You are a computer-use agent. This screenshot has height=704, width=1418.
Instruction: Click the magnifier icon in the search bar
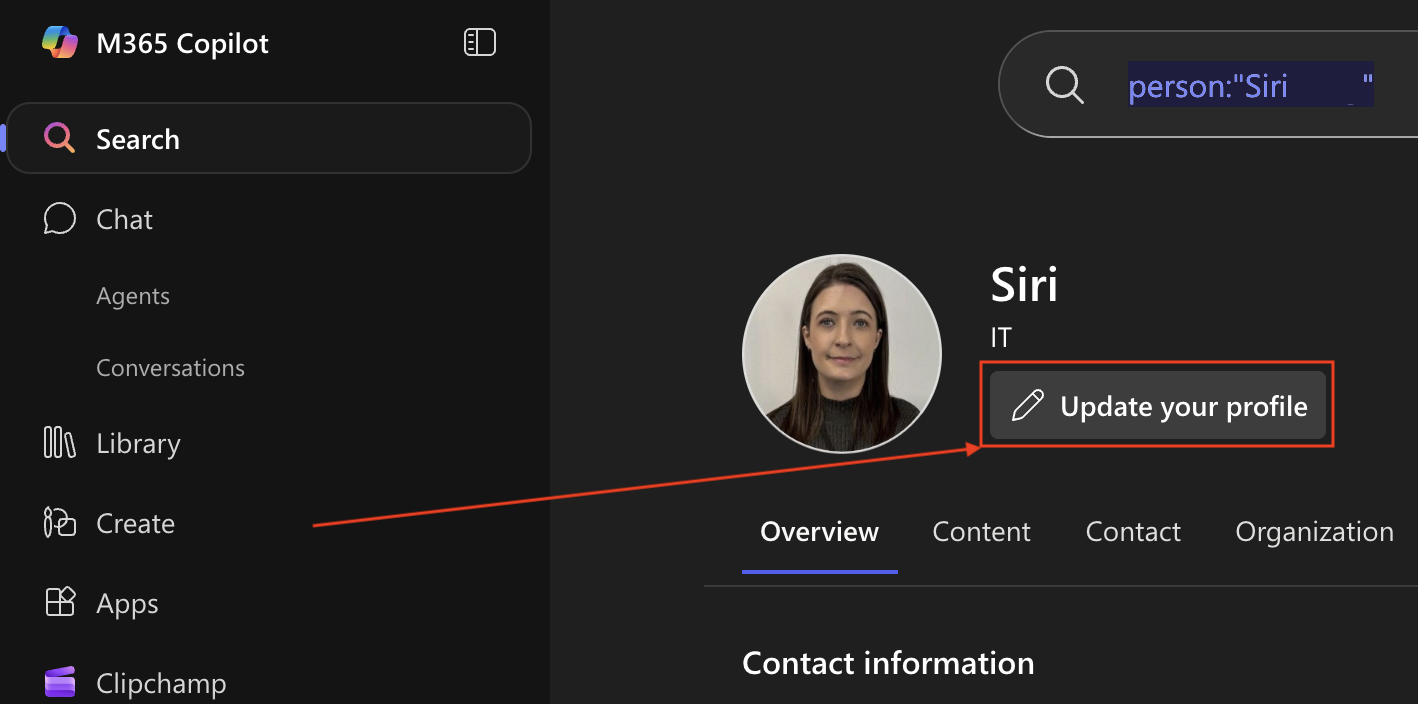[1064, 86]
